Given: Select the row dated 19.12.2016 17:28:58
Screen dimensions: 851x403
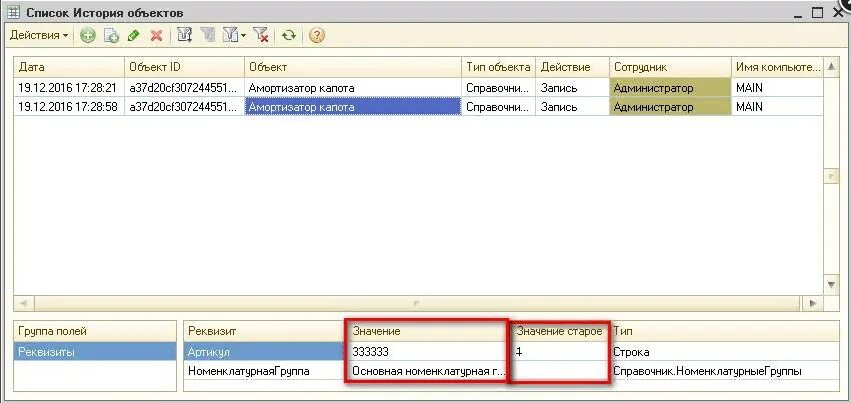Looking at the screenshot, I should (x=418, y=107).
